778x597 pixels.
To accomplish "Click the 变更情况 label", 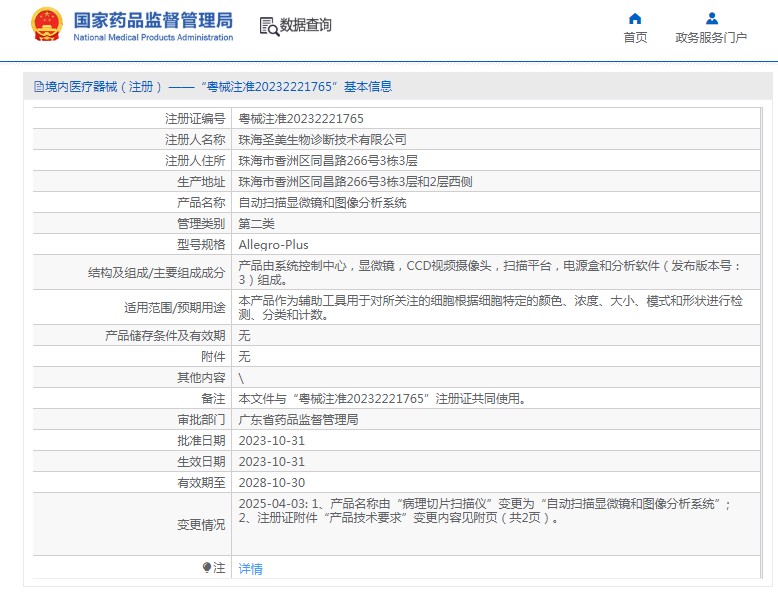I will (x=201, y=525).
